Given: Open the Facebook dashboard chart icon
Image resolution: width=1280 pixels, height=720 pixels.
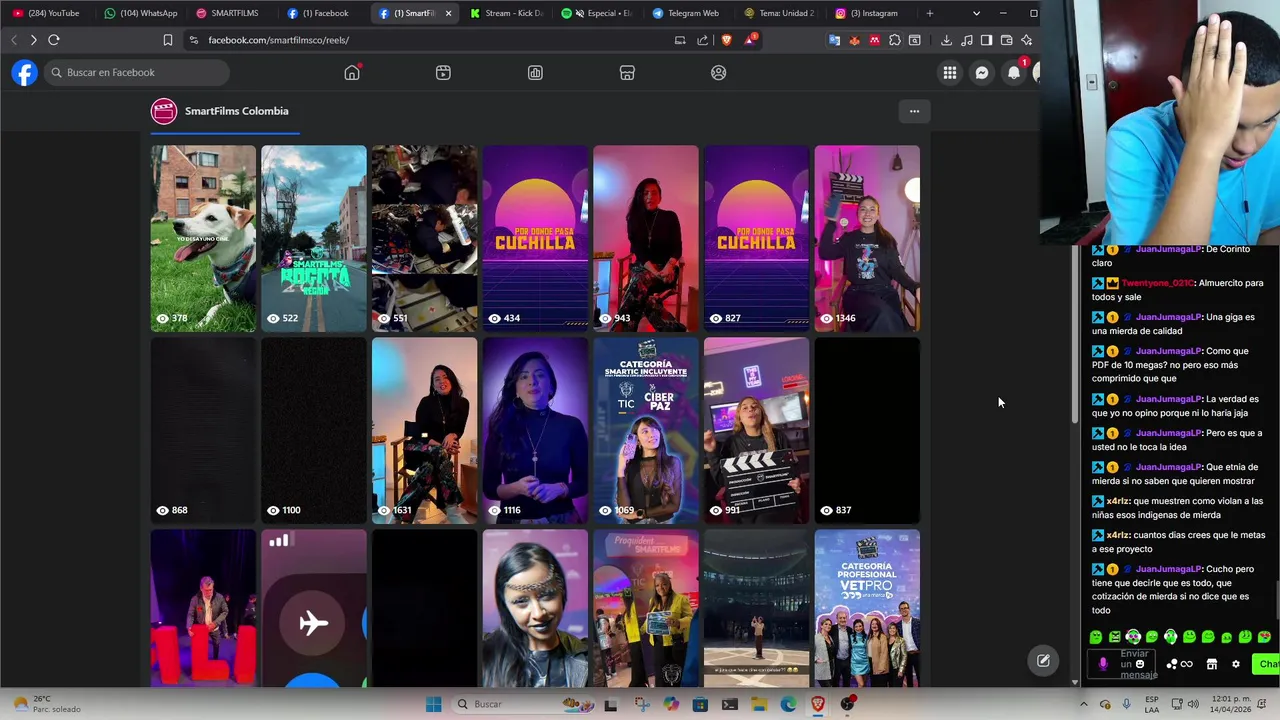Looking at the screenshot, I should point(535,73).
